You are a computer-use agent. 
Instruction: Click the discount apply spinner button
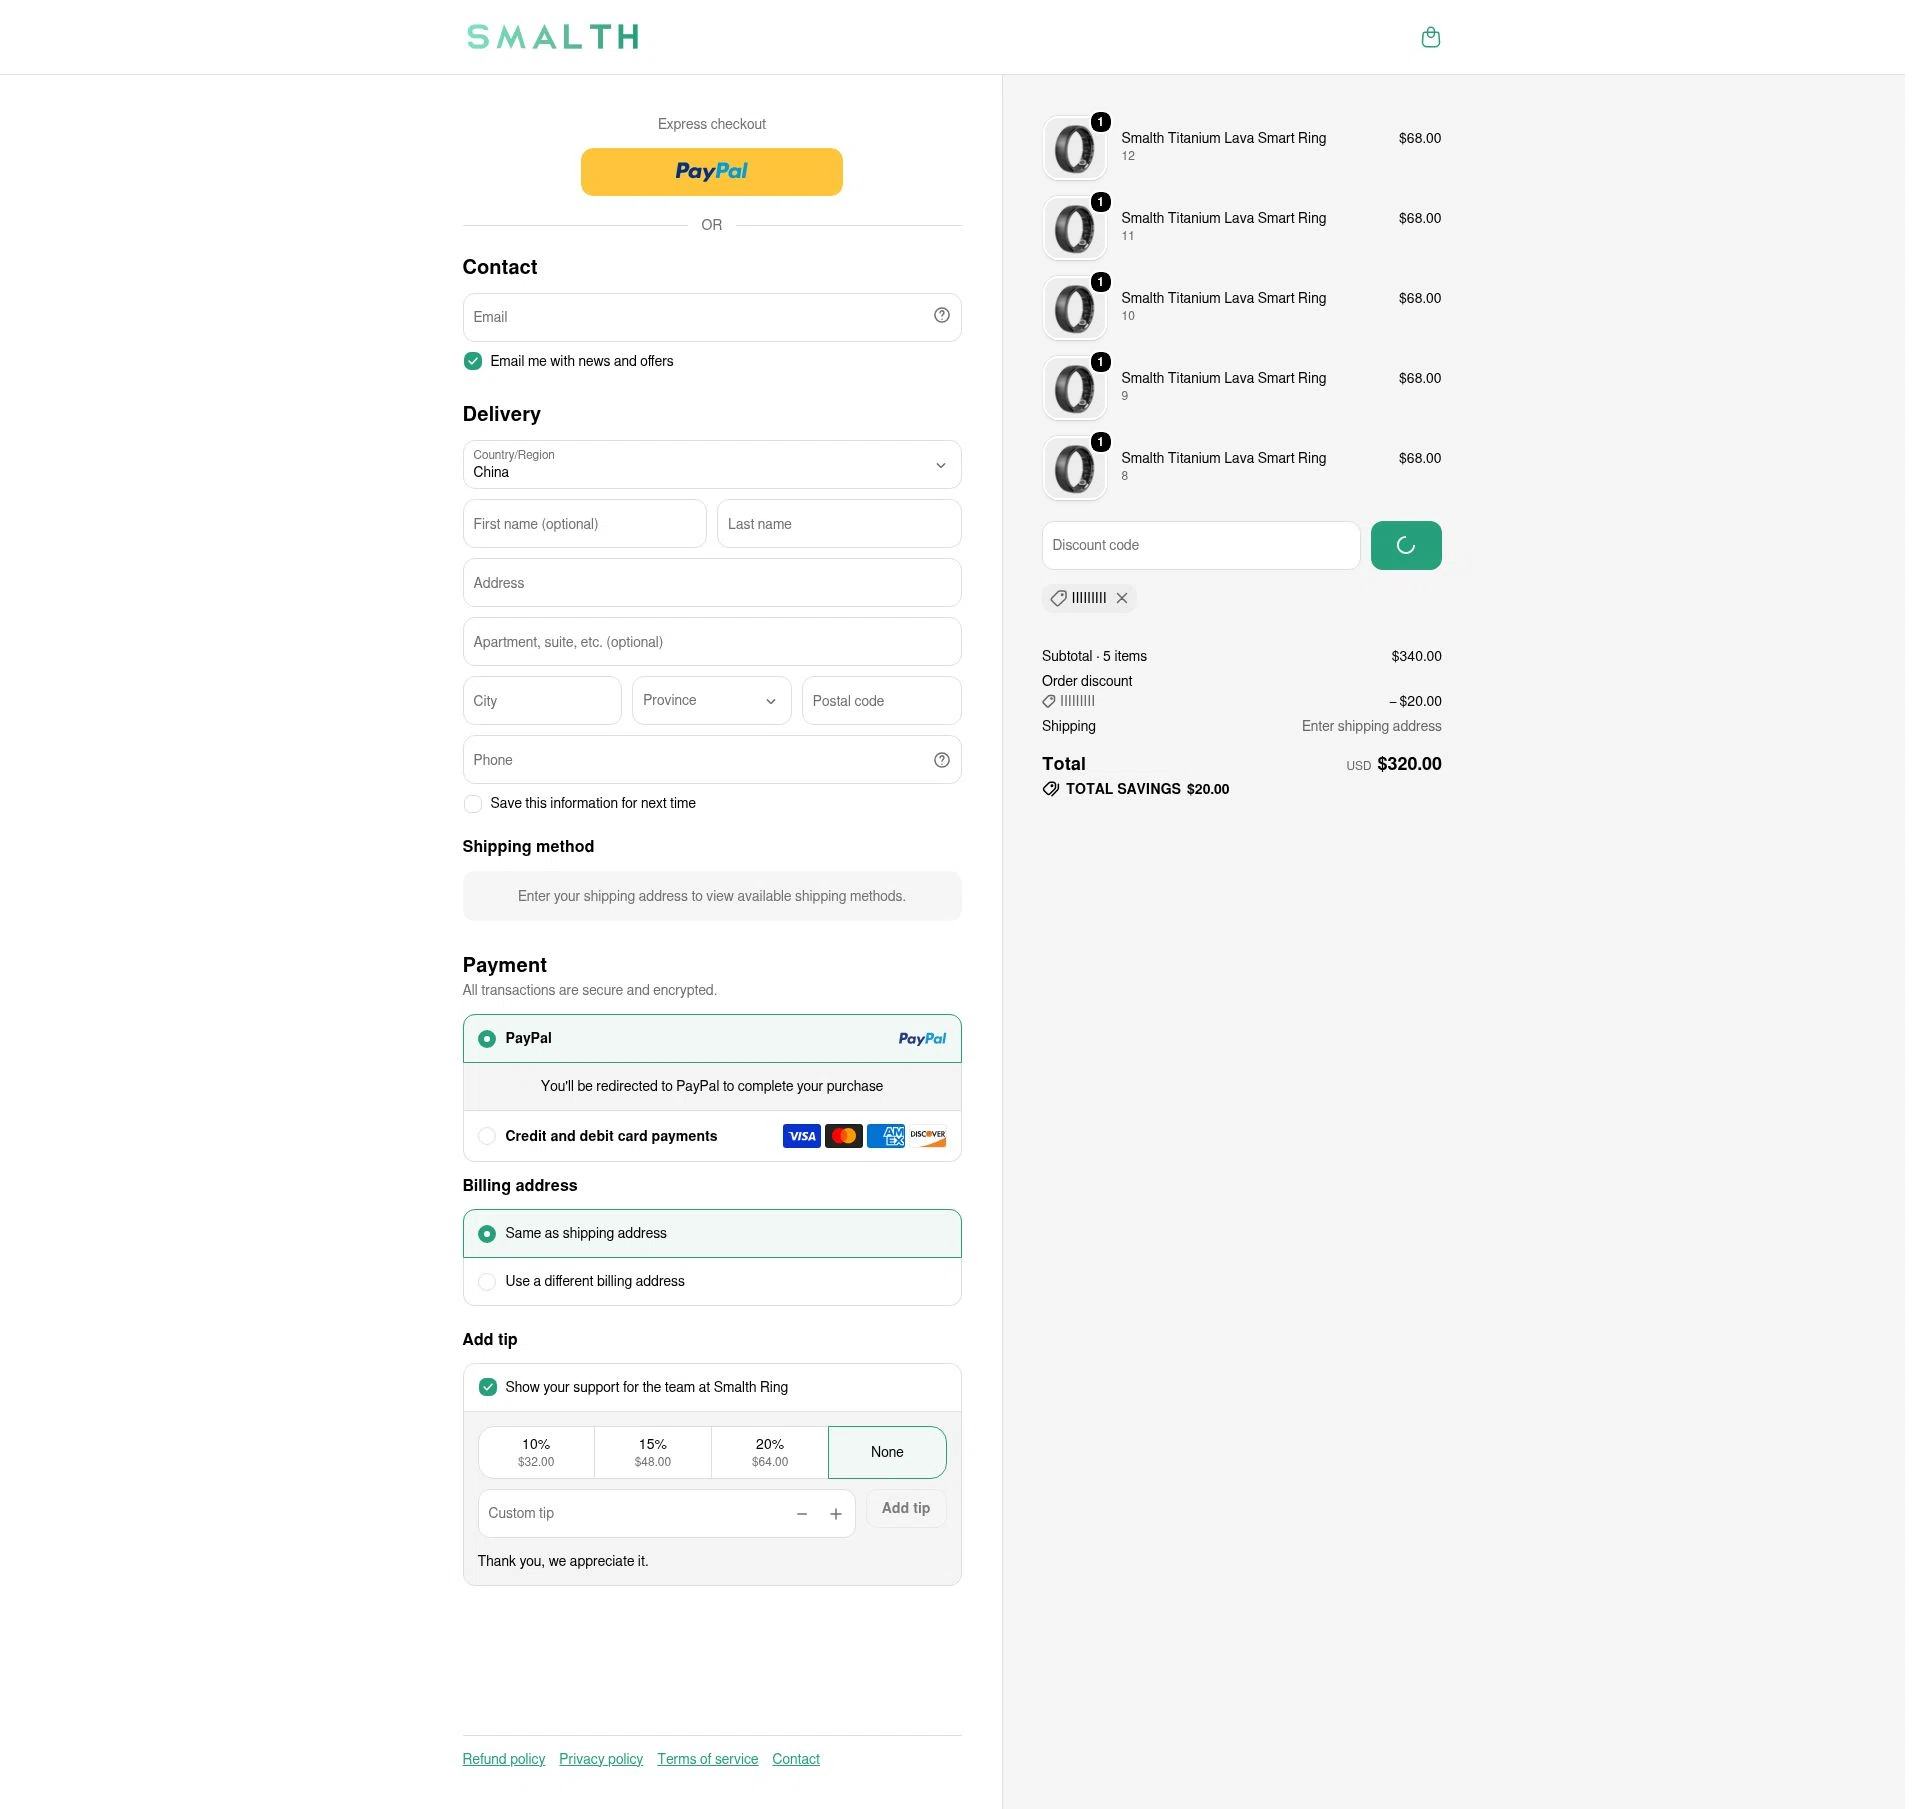(x=1405, y=545)
